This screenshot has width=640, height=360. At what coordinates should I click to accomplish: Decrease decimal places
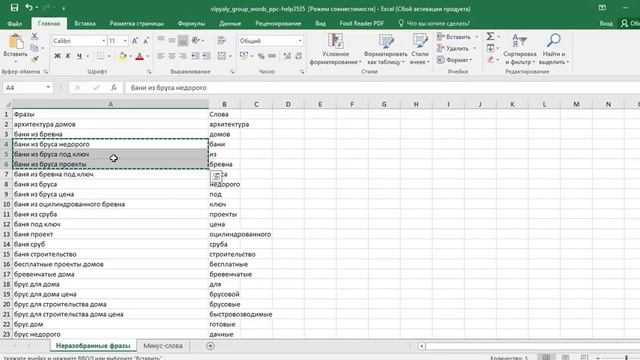[298, 56]
